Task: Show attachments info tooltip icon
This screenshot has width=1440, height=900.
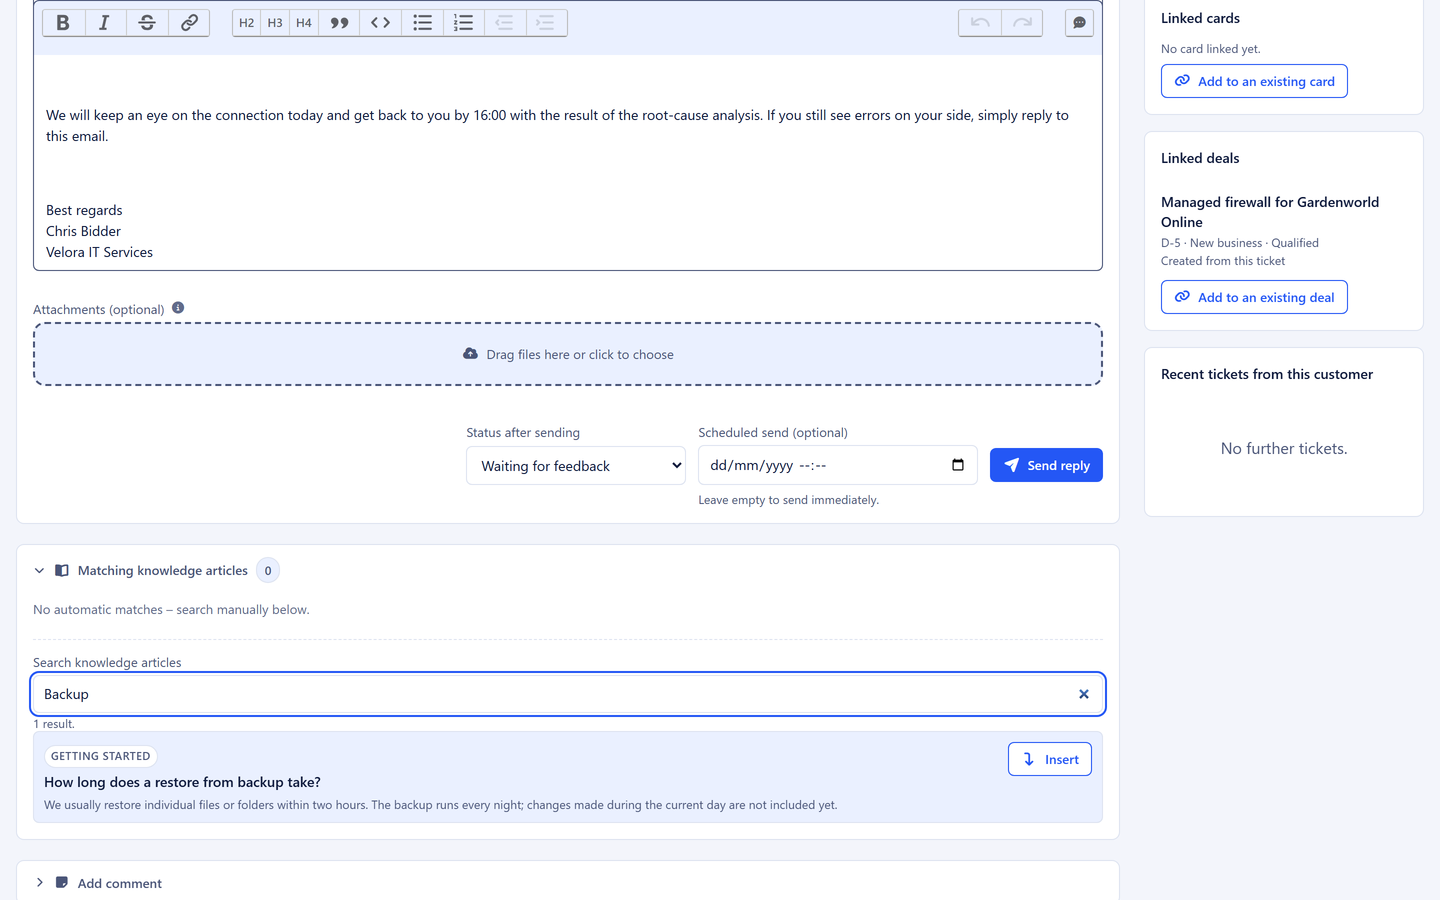Action: pyautogui.click(x=178, y=308)
